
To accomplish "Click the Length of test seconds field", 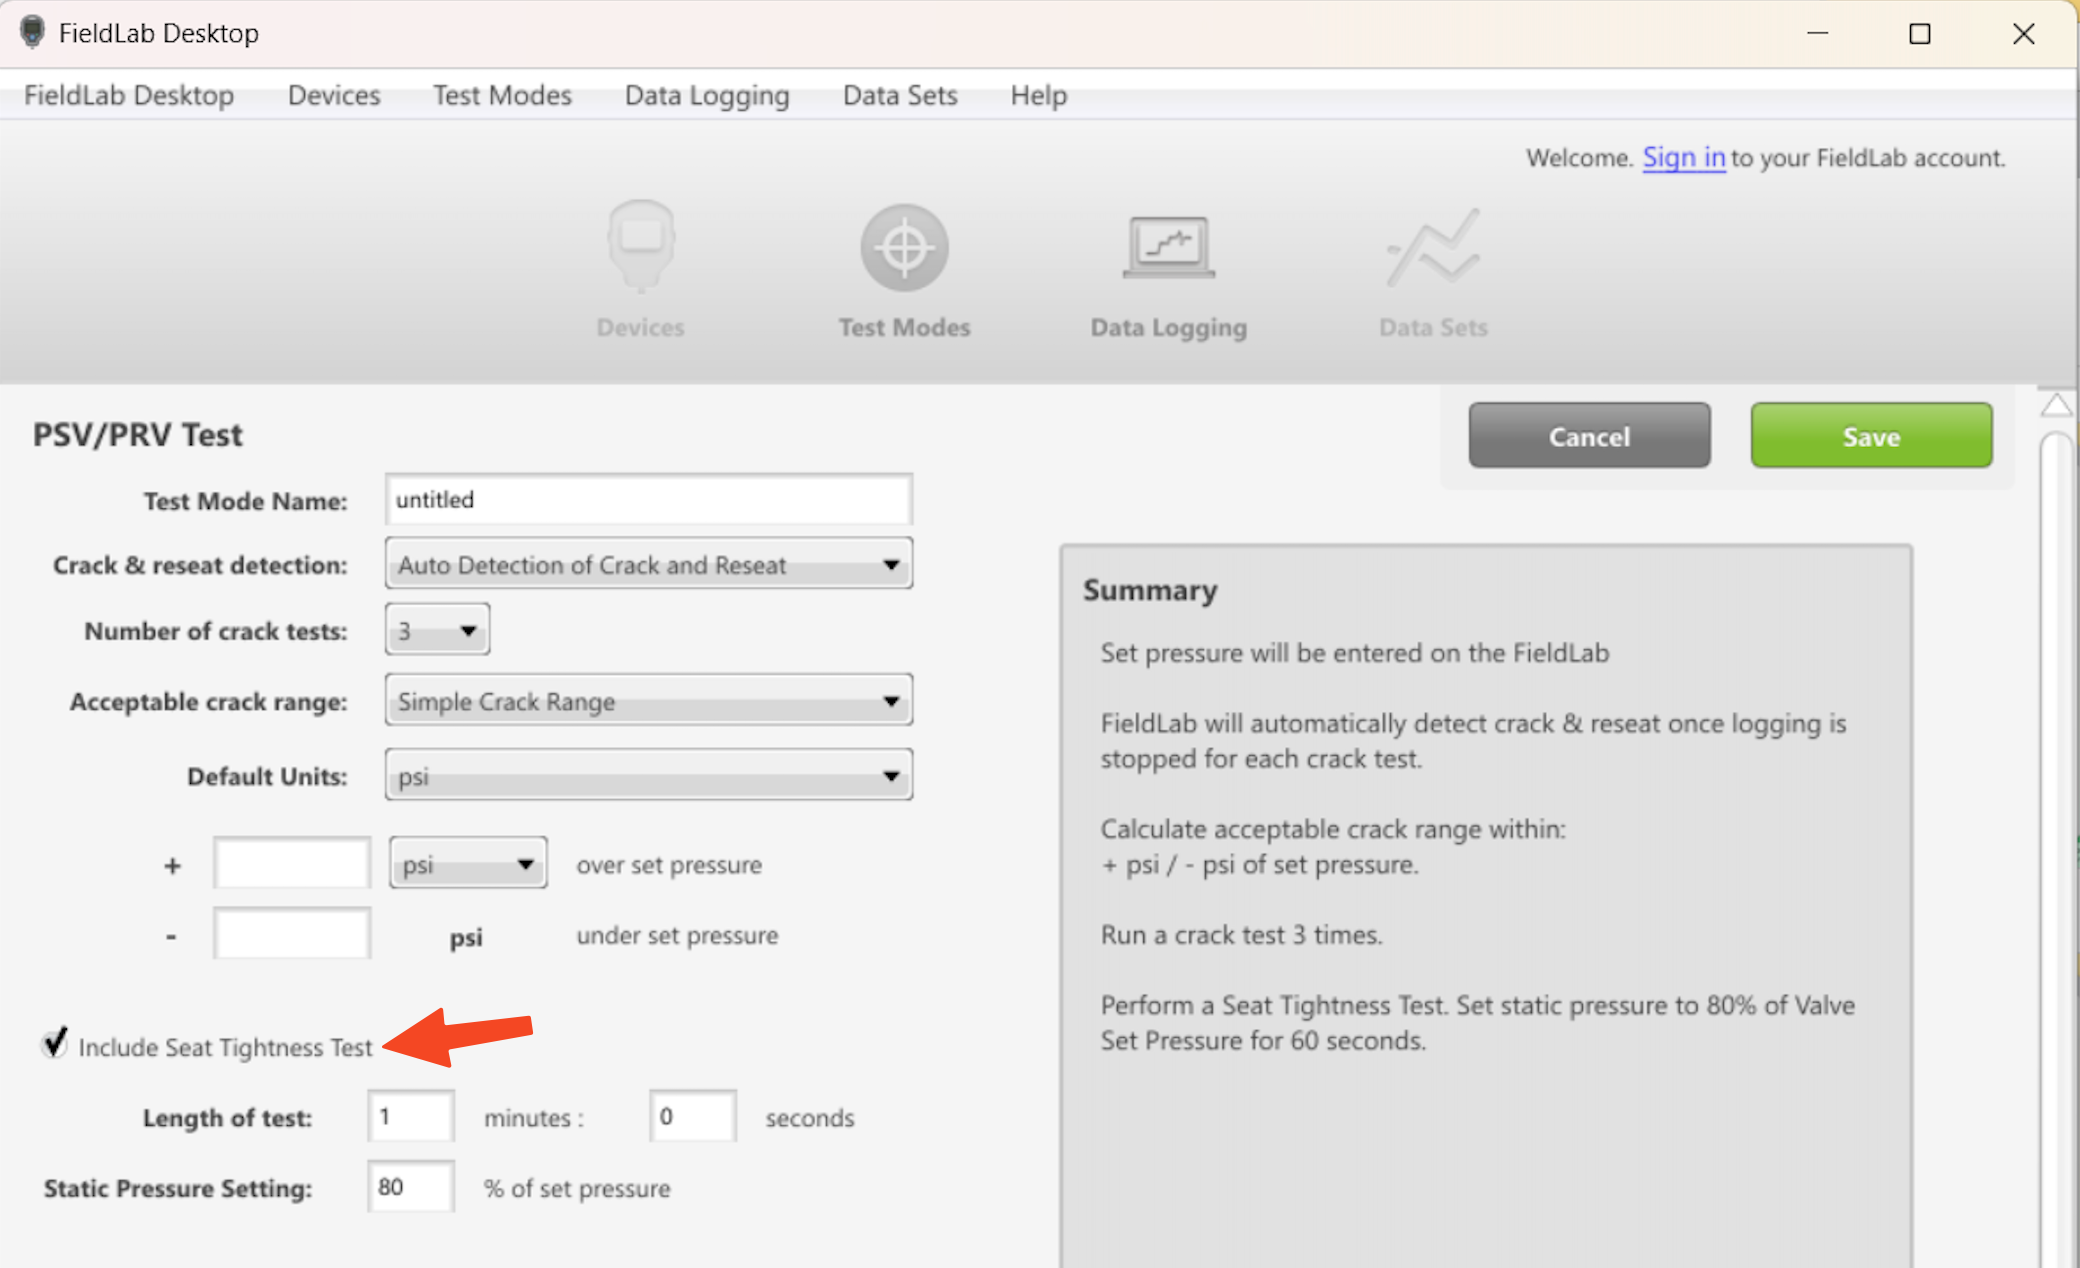I will pyautogui.click(x=693, y=1116).
